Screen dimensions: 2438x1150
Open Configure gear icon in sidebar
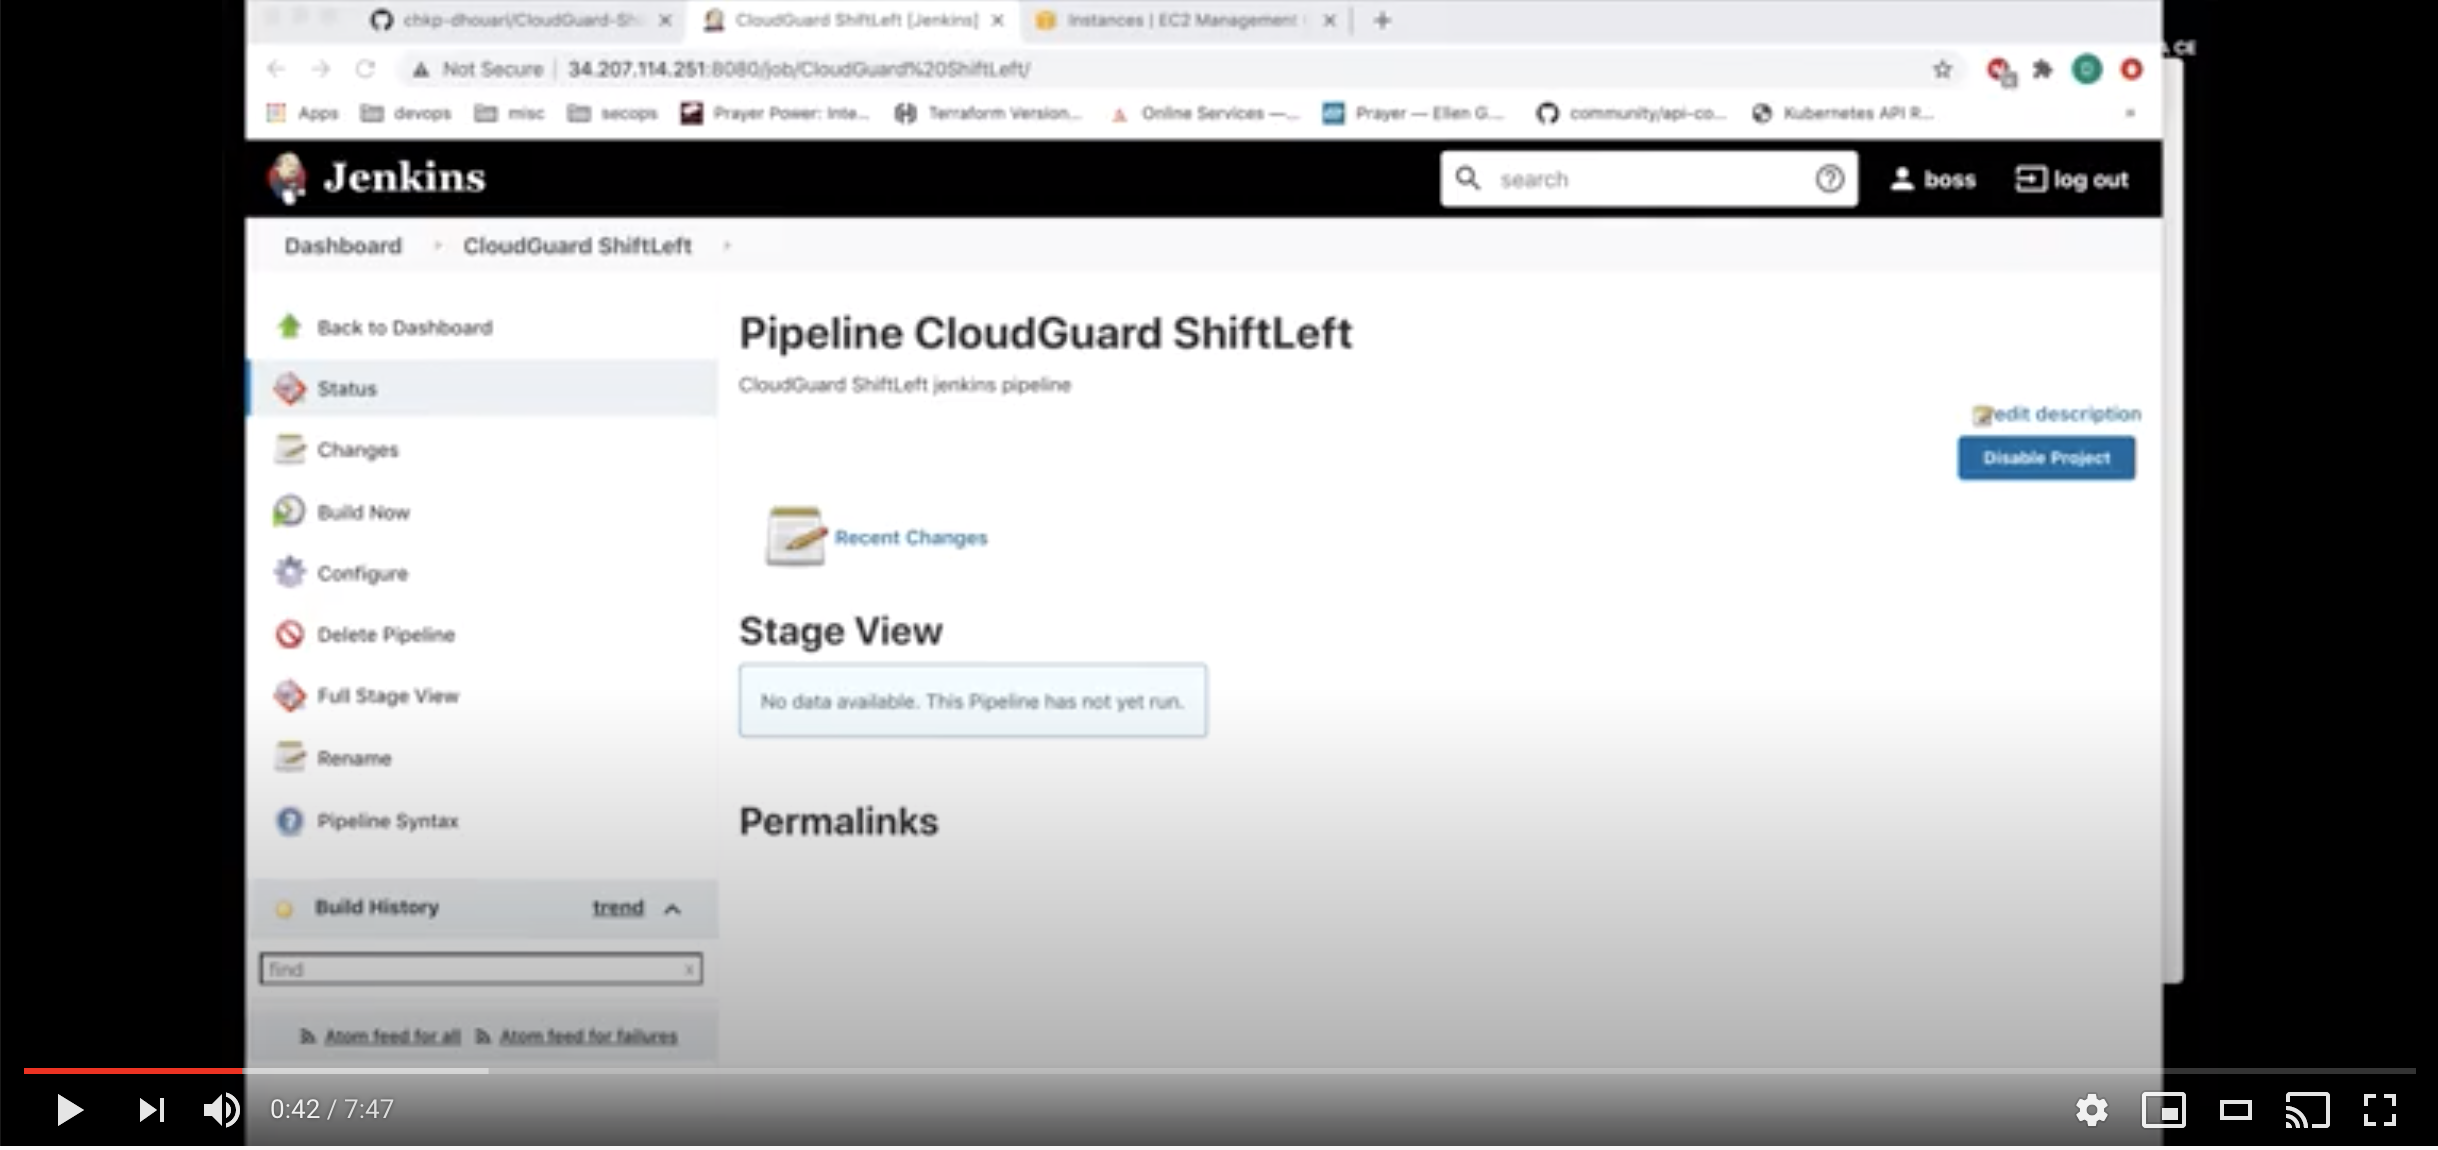point(289,572)
